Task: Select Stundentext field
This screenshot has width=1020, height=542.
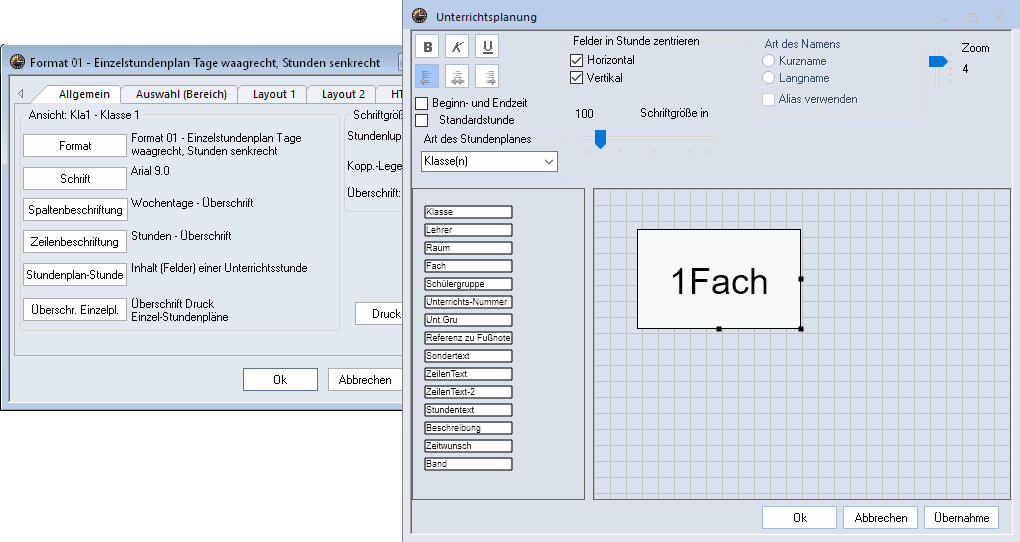Action: (x=468, y=410)
